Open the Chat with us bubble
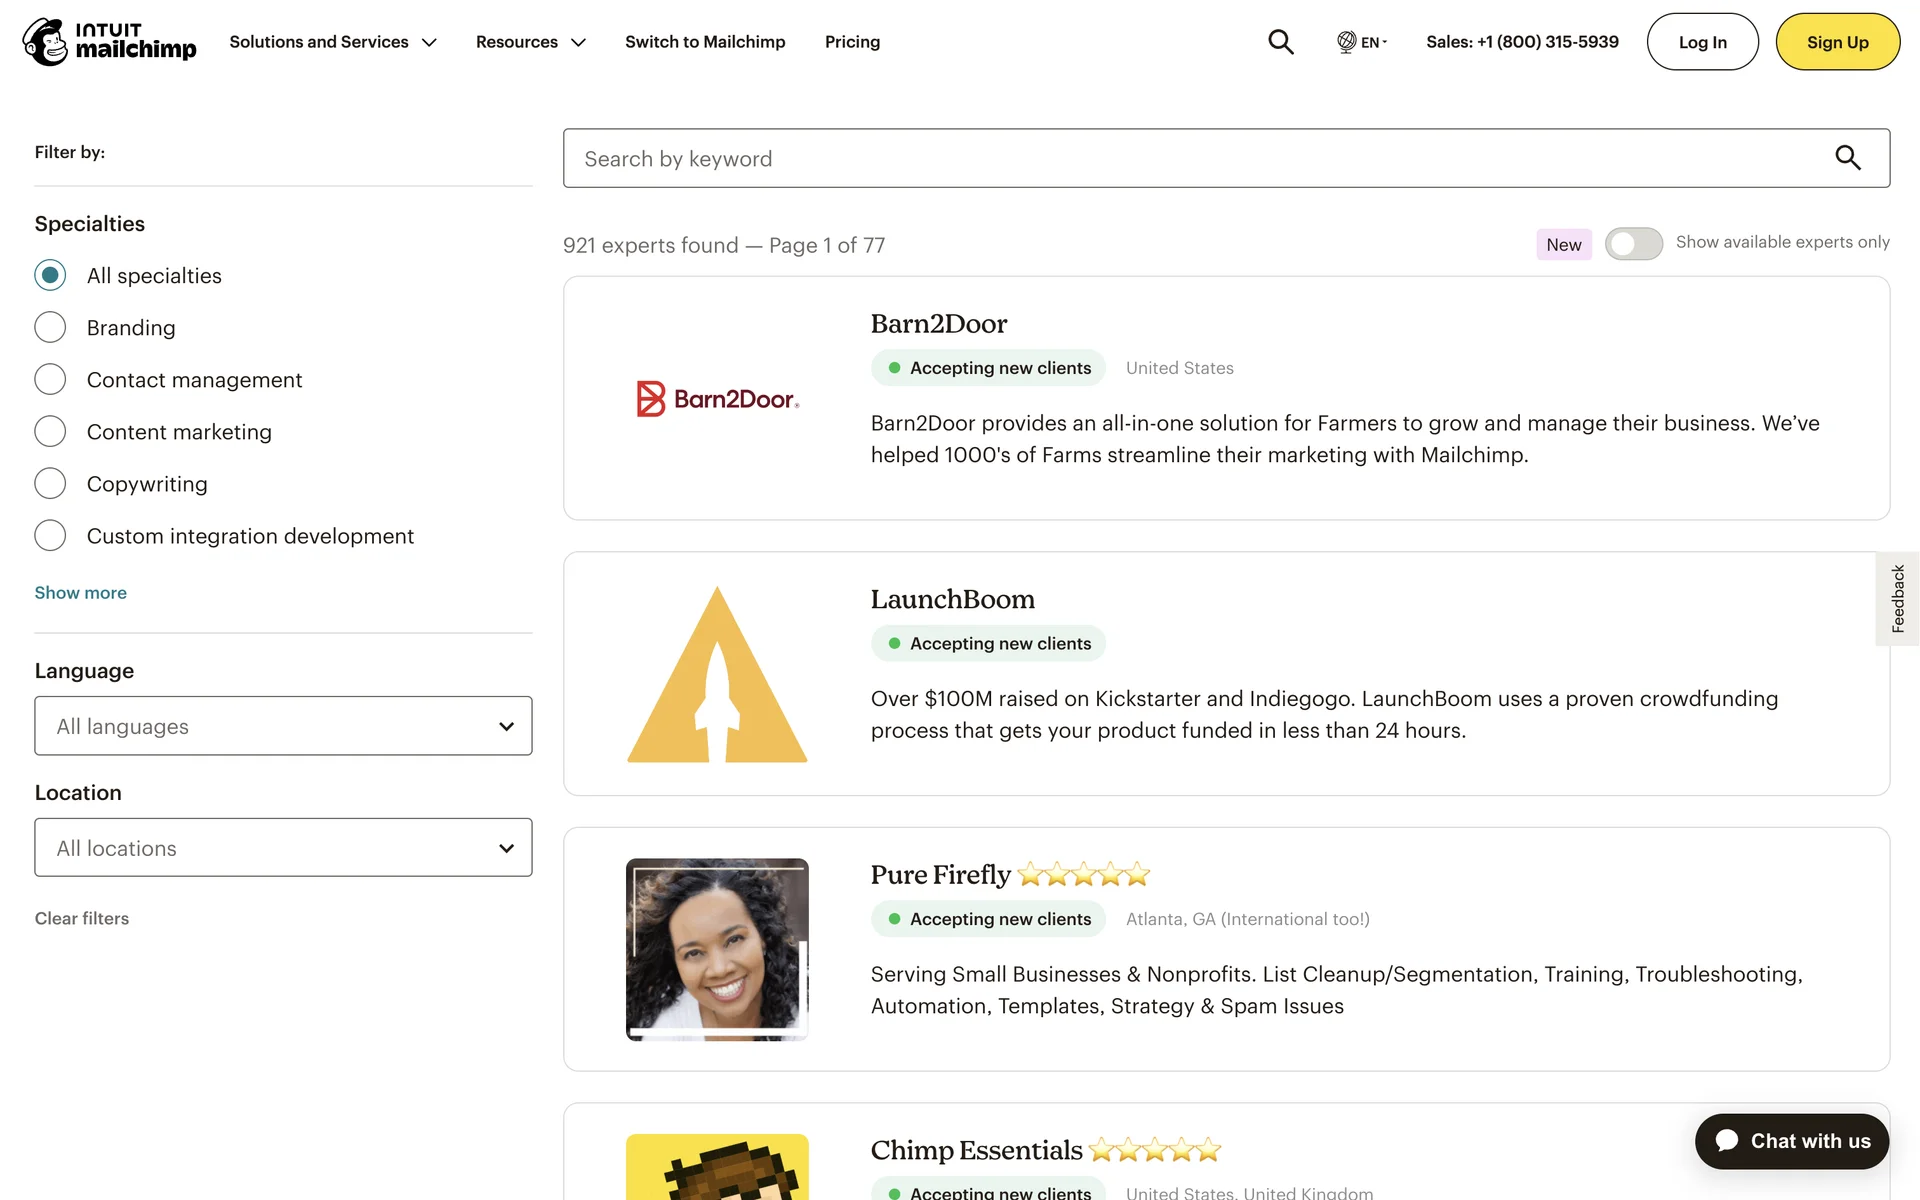Image resolution: width=1920 pixels, height=1200 pixels. 1791,1141
